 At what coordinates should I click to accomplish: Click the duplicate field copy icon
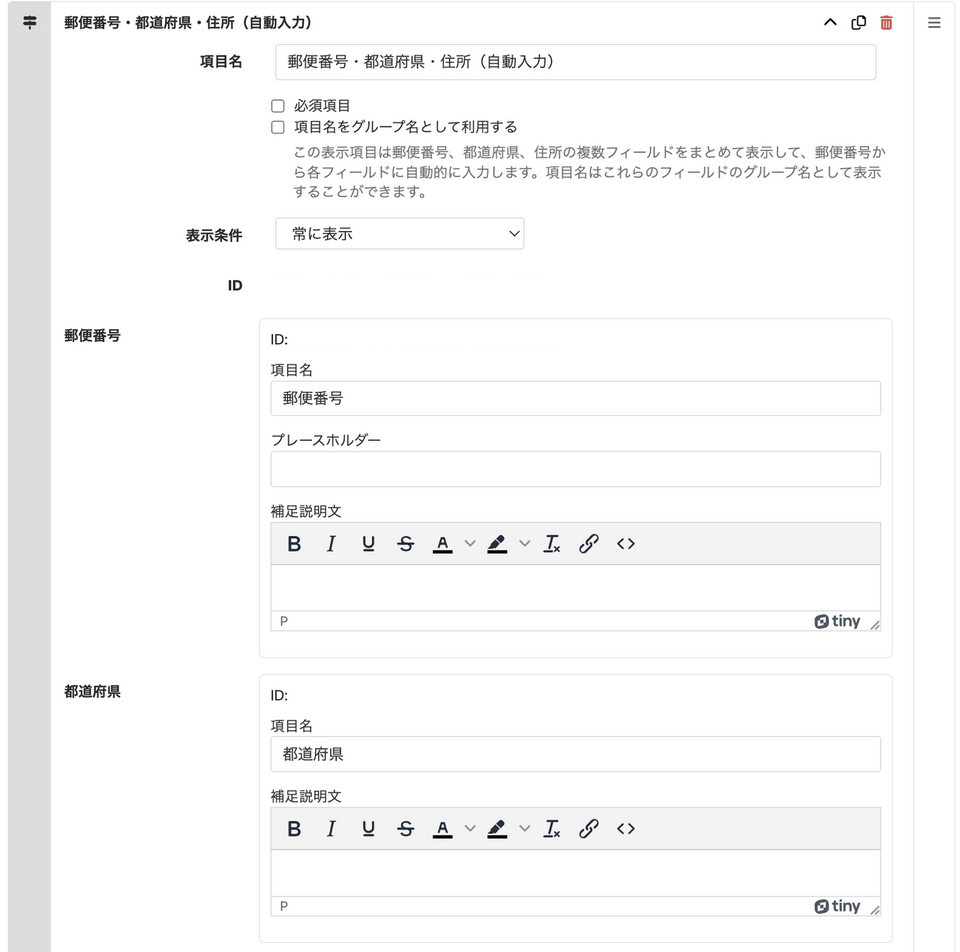[858, 23]
